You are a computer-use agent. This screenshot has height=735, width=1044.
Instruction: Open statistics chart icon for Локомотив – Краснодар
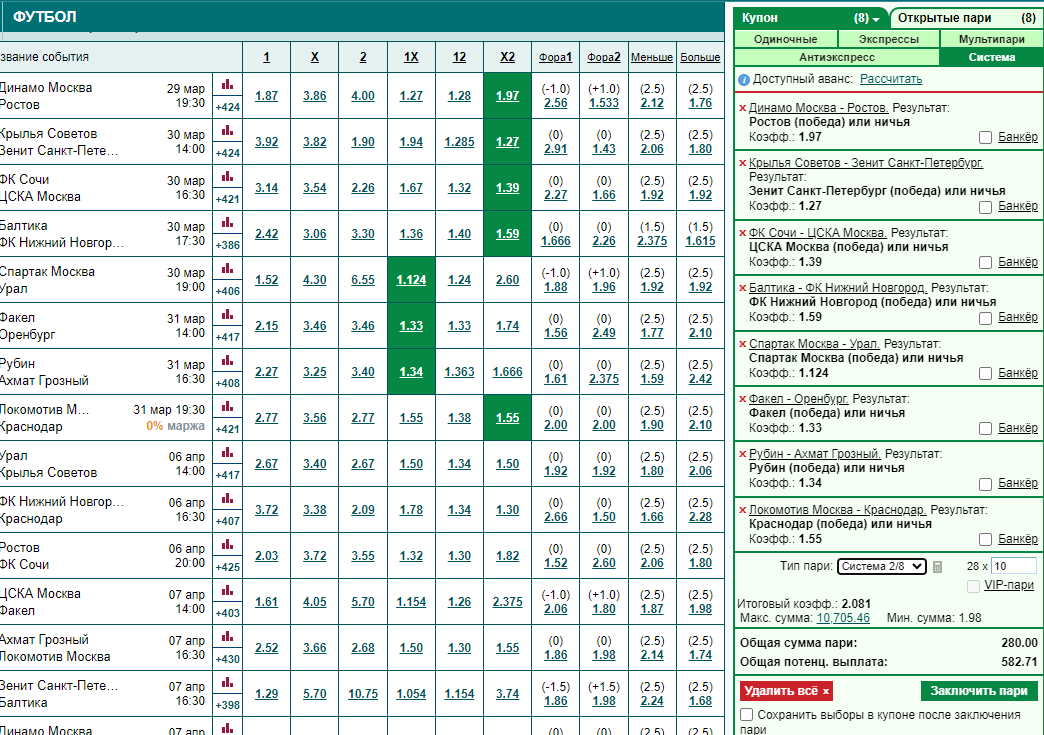(228, 406)
